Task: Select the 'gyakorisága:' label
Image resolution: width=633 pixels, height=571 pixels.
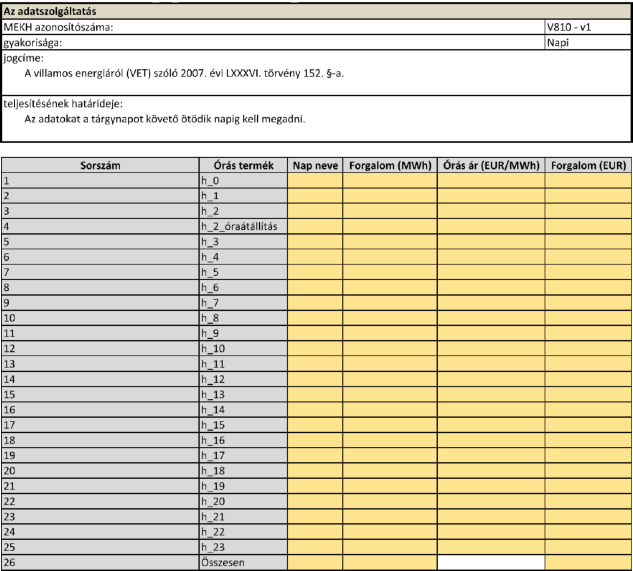Action: click(33, 42)
